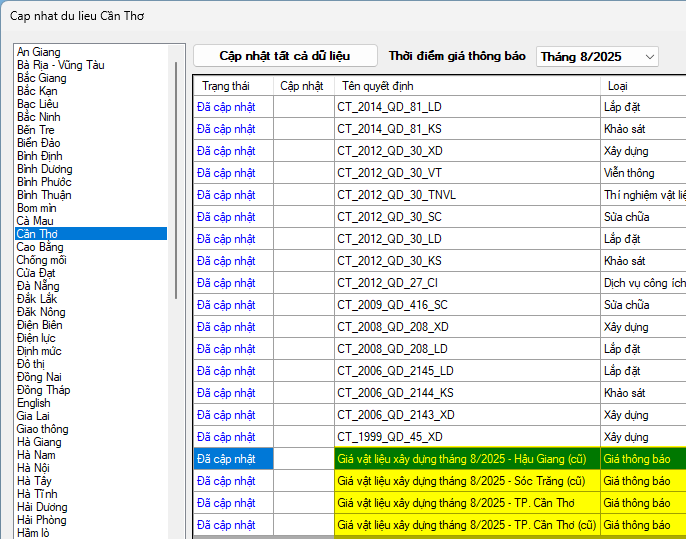
Task: Select 'An Giang' in the province list
Action: pyautogui.click(x=39, y=52)
